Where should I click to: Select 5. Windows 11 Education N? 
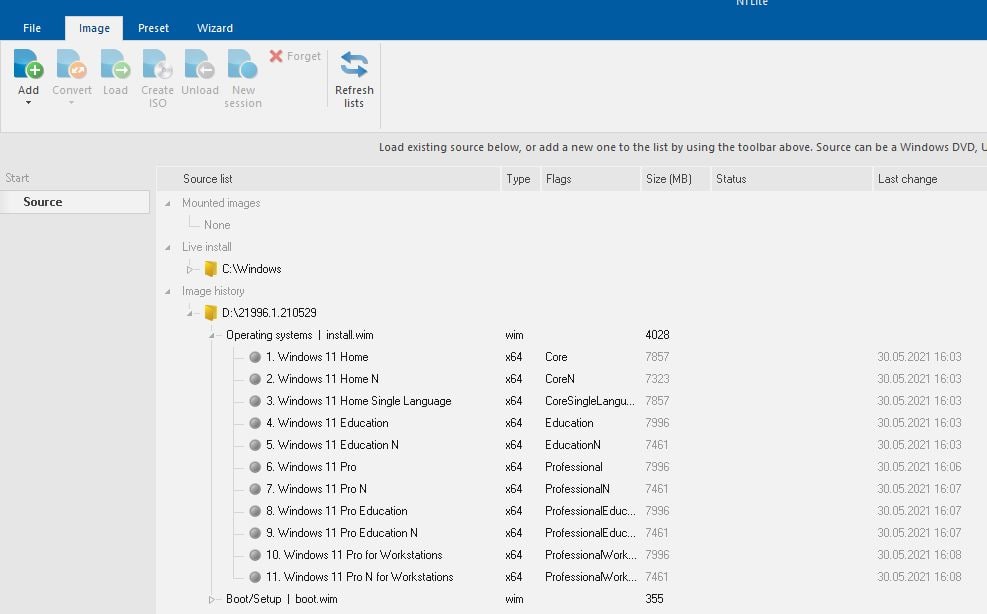[x=332, y=445]
